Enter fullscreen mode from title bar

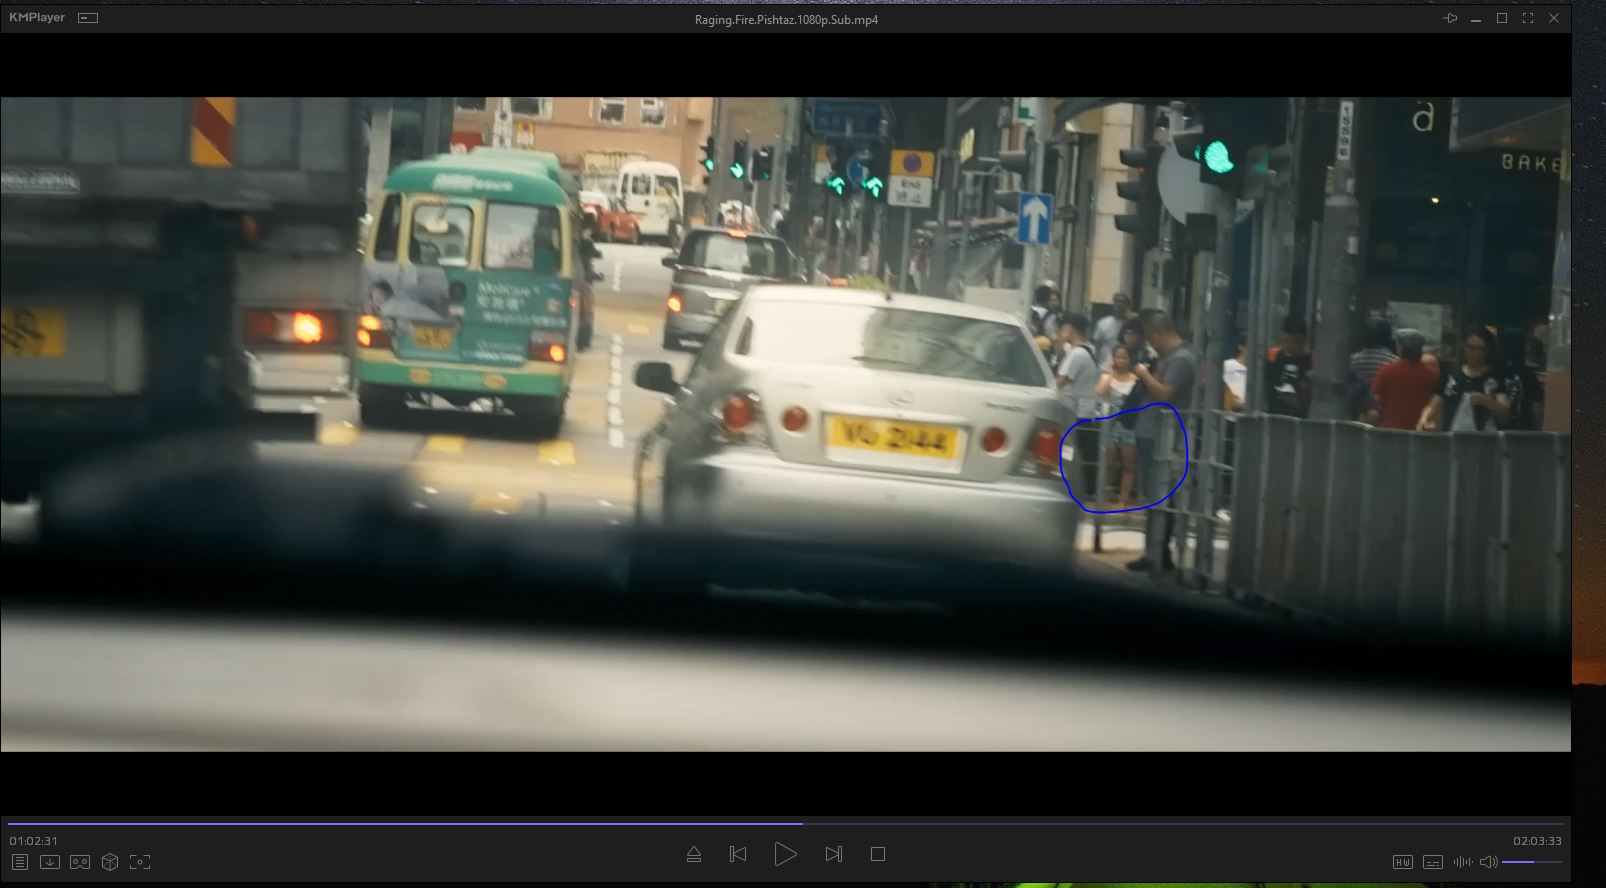(1527, 18)
